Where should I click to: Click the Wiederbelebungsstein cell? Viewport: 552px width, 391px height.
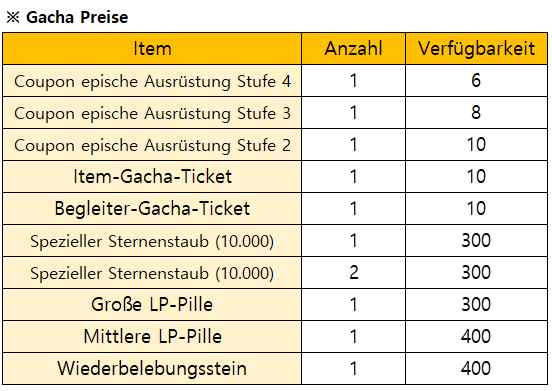[152, 369]
